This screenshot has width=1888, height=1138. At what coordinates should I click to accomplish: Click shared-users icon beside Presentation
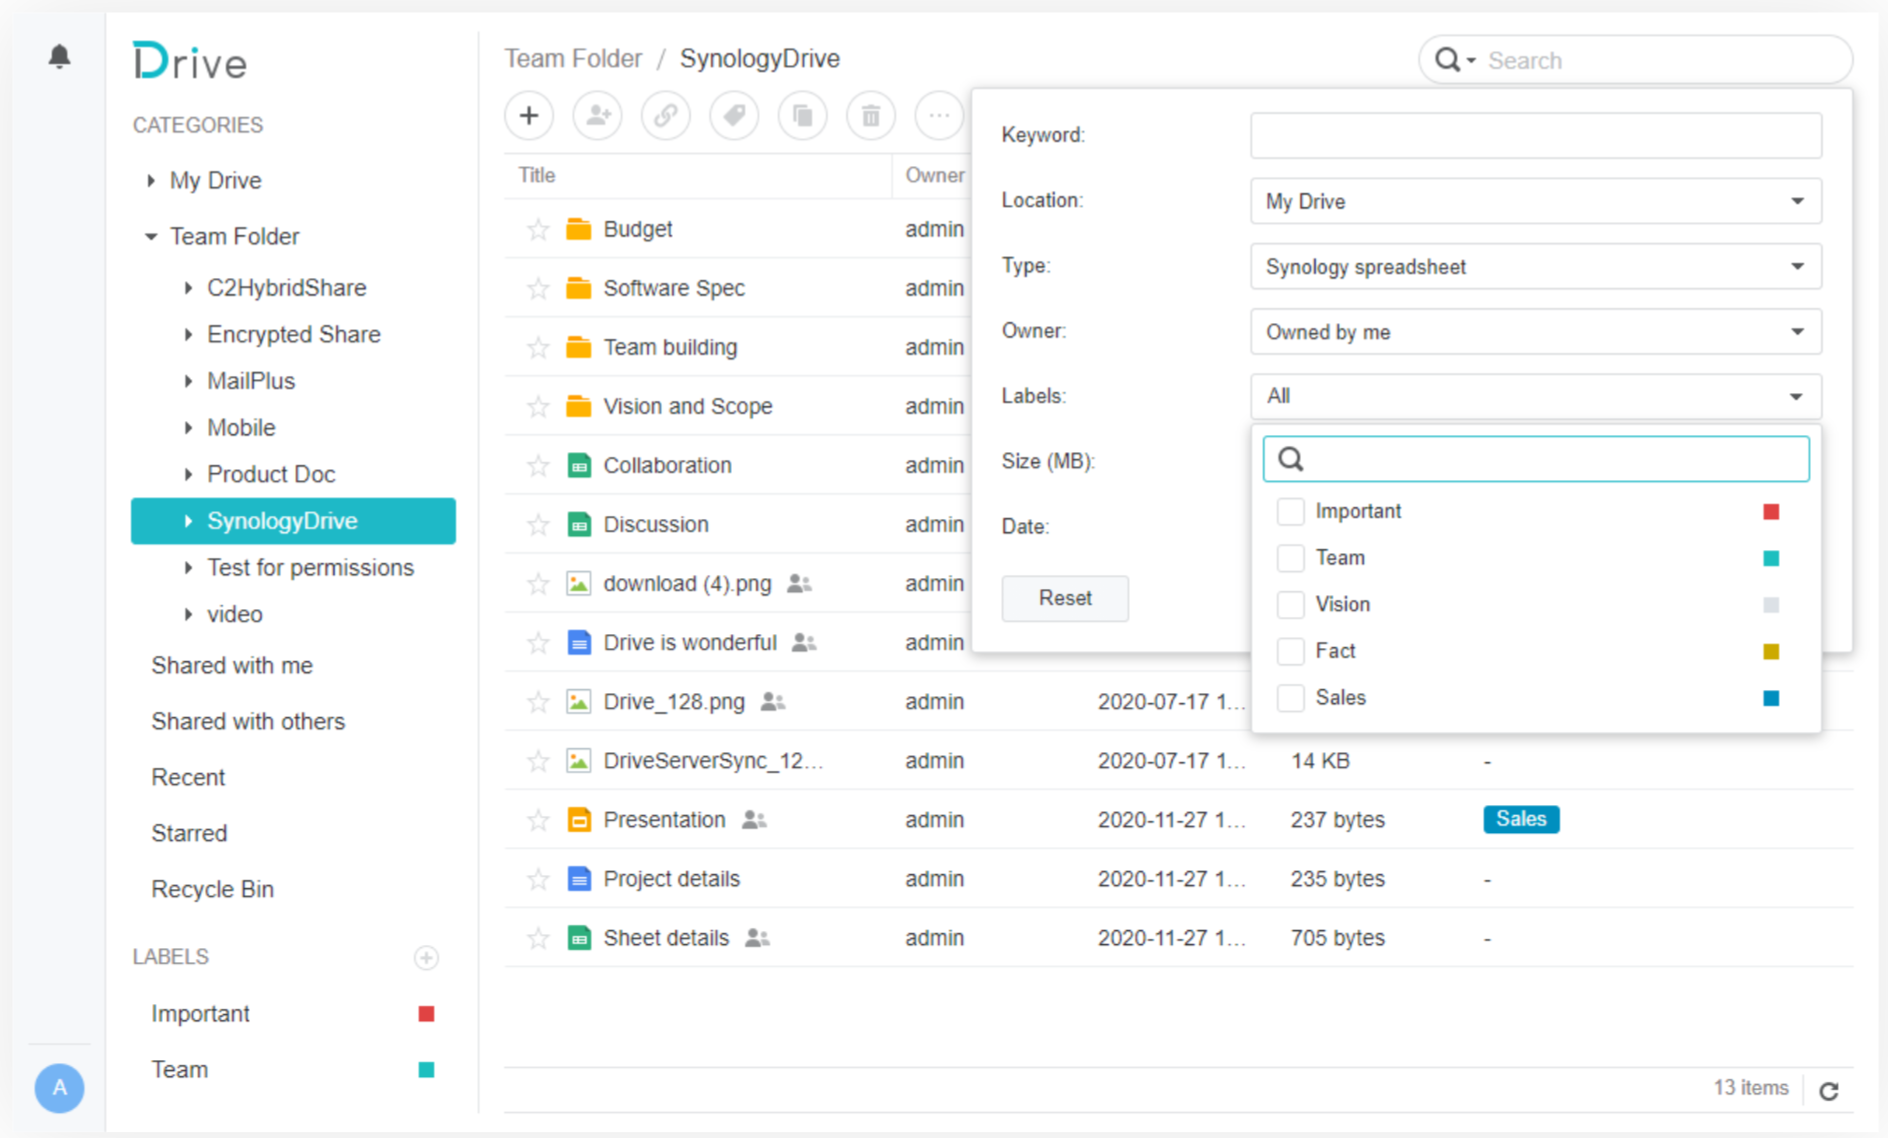click(754, 820)
